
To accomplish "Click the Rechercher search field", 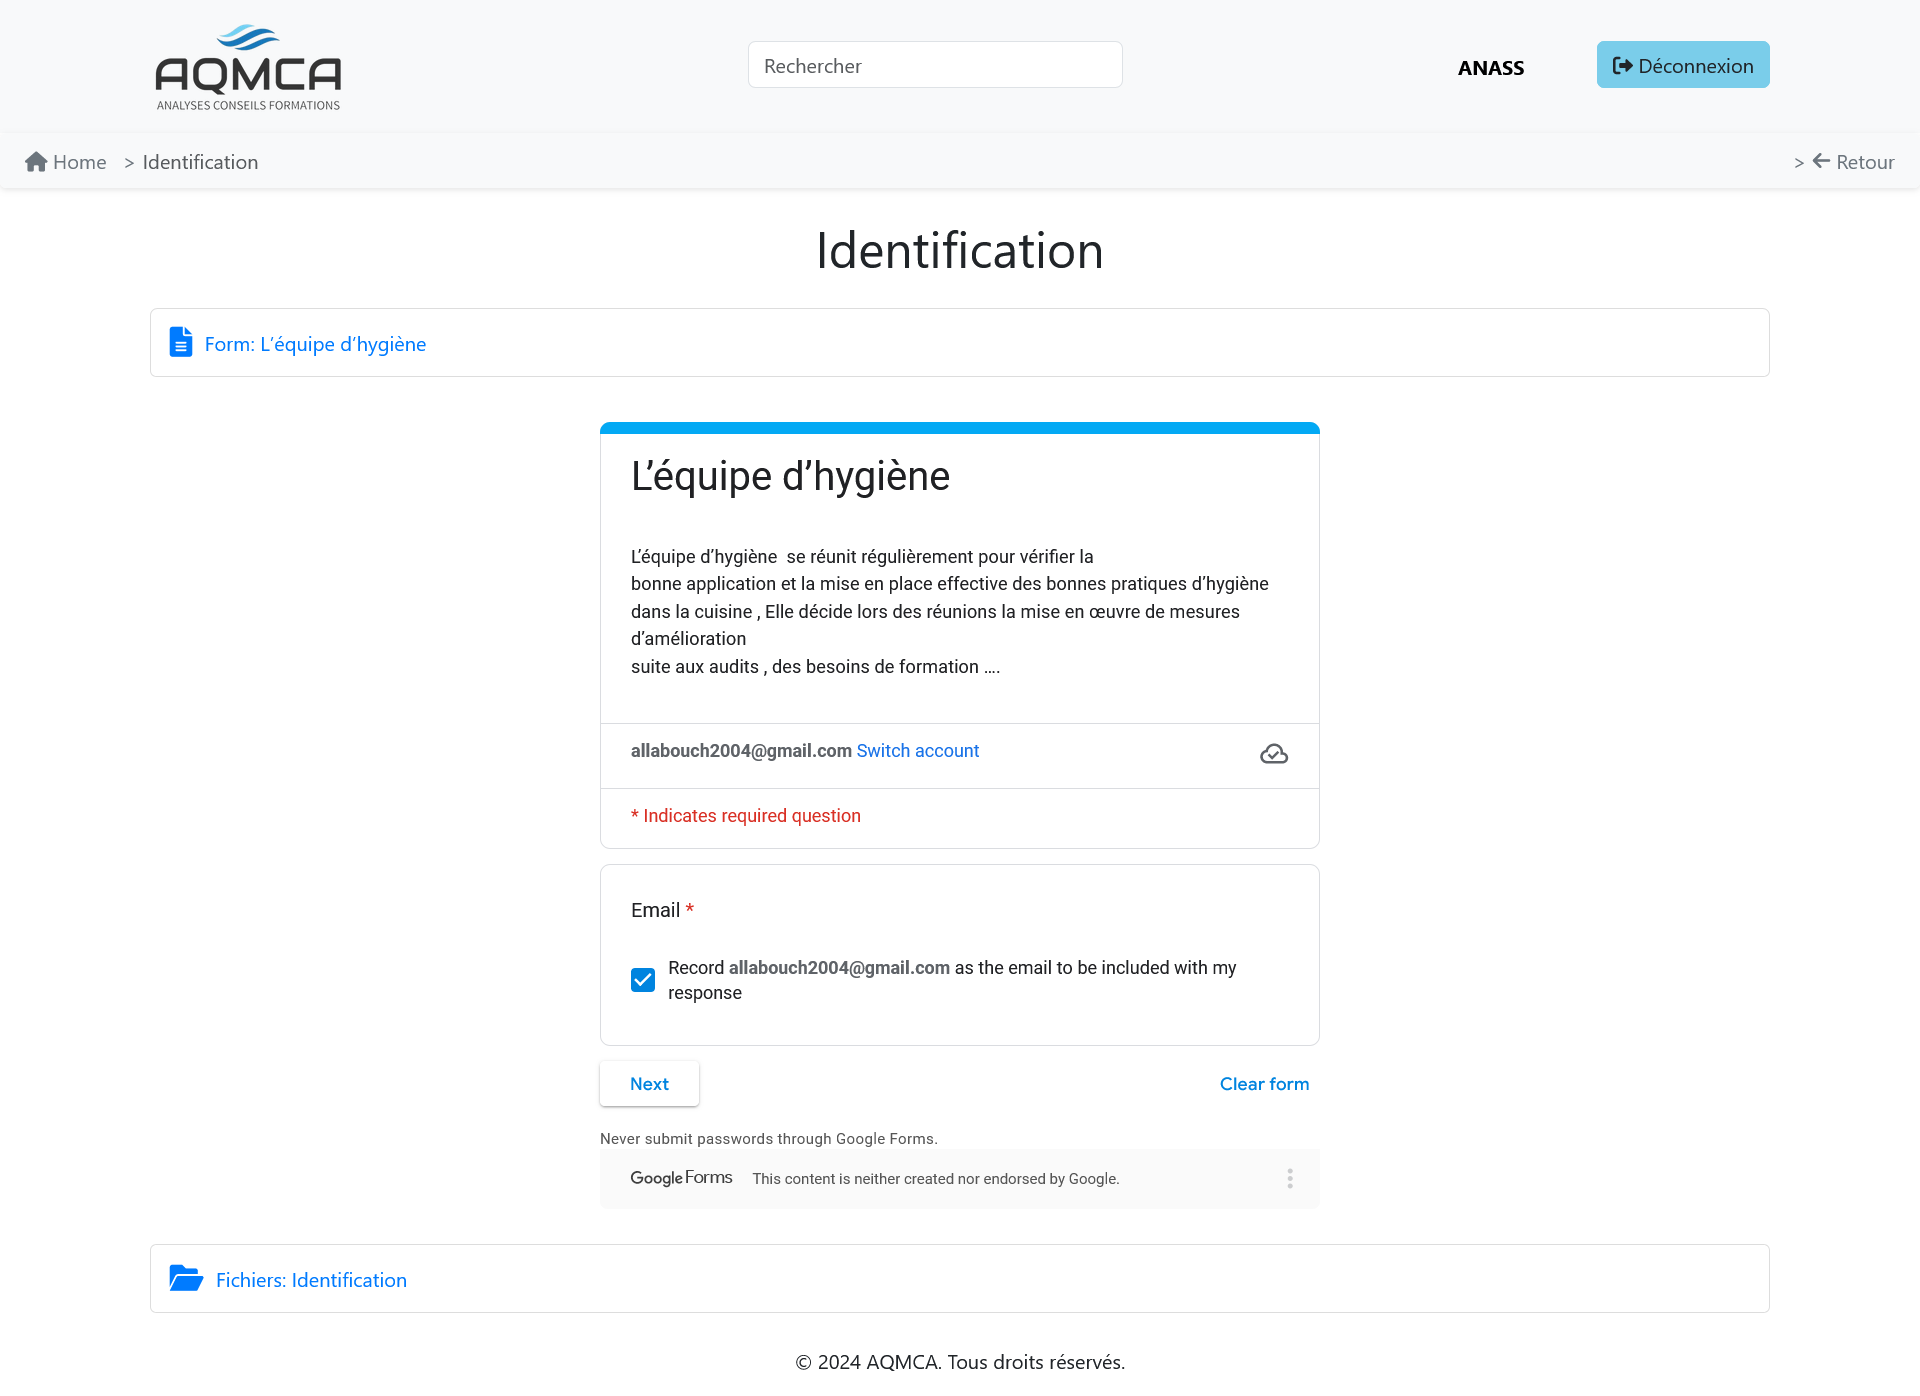I will (935, 65).
